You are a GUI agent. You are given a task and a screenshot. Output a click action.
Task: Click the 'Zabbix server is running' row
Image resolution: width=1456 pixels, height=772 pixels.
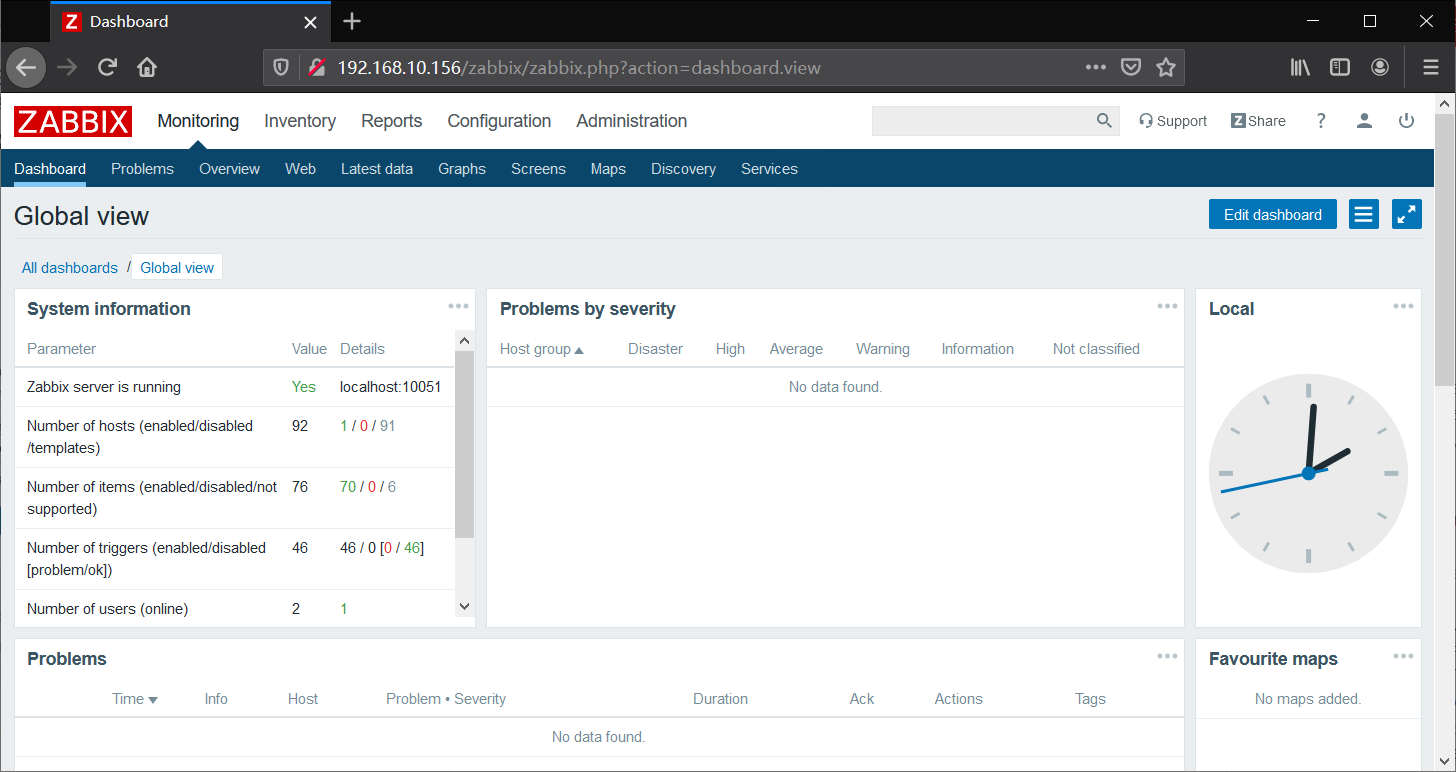tap(235, 387)
